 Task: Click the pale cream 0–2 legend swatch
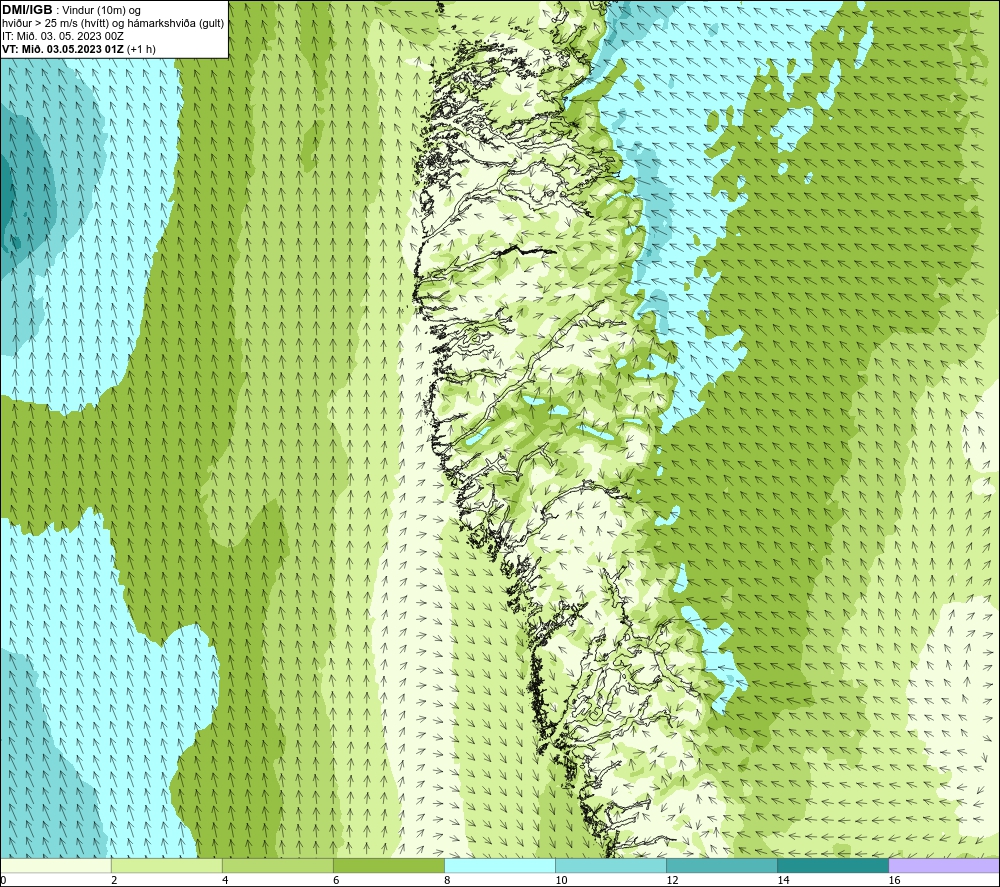point(56,865)
